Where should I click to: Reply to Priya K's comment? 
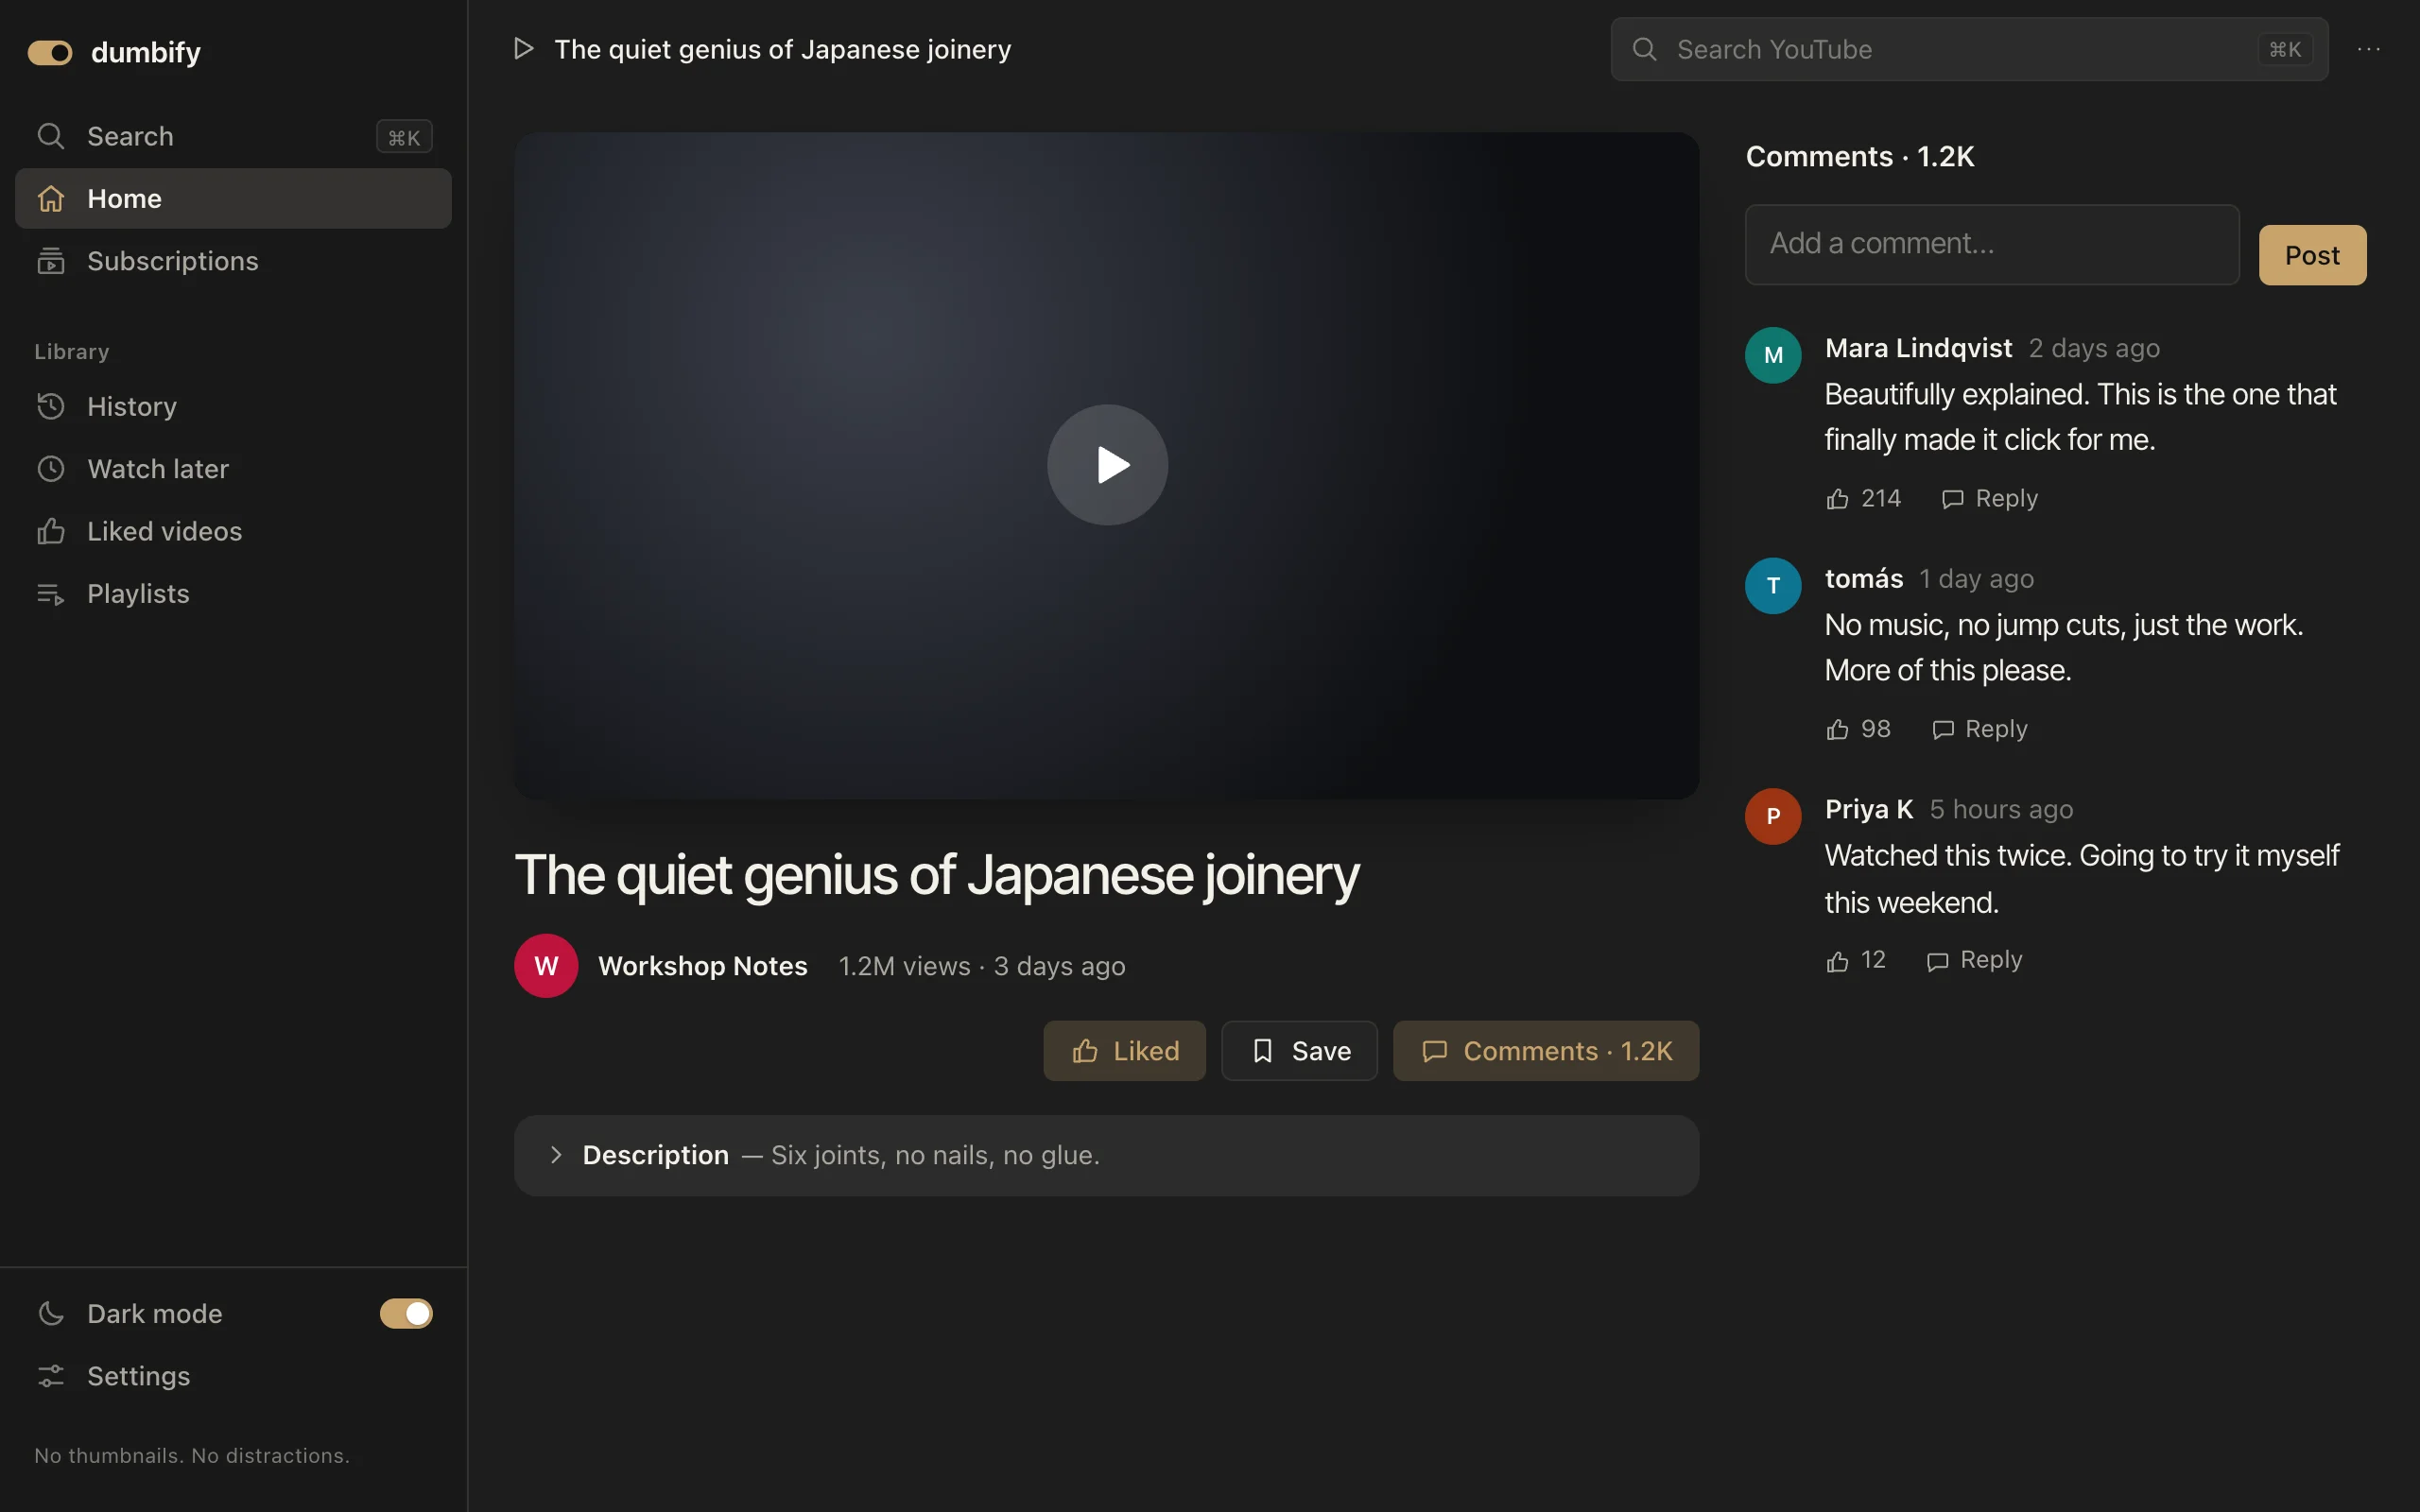[1974, 960]
